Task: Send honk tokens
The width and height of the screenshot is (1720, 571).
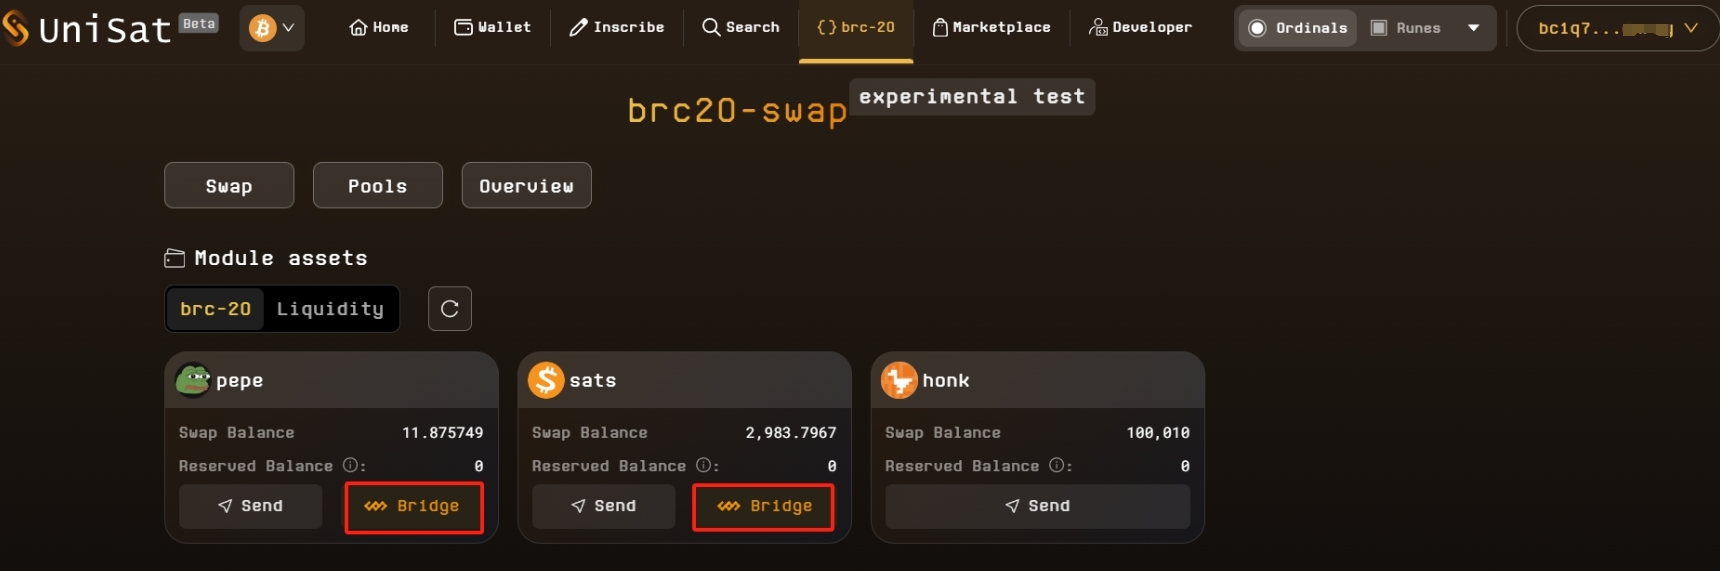Action: (x=1037, y=507)
